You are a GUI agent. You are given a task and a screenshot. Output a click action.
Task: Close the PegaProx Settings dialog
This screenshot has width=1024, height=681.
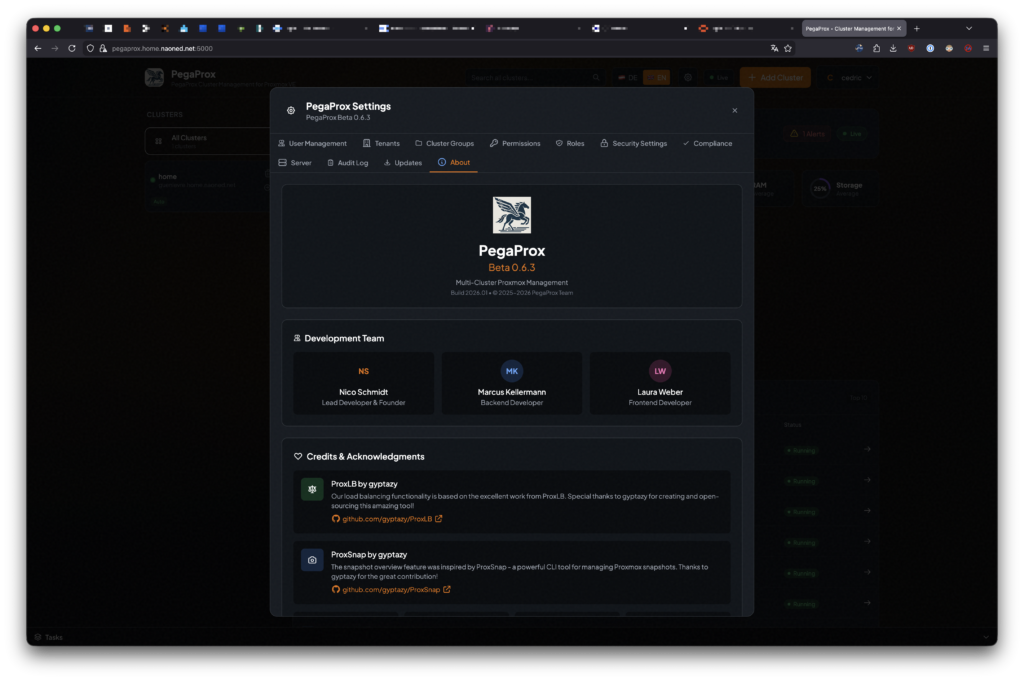(x=734, y=111)
